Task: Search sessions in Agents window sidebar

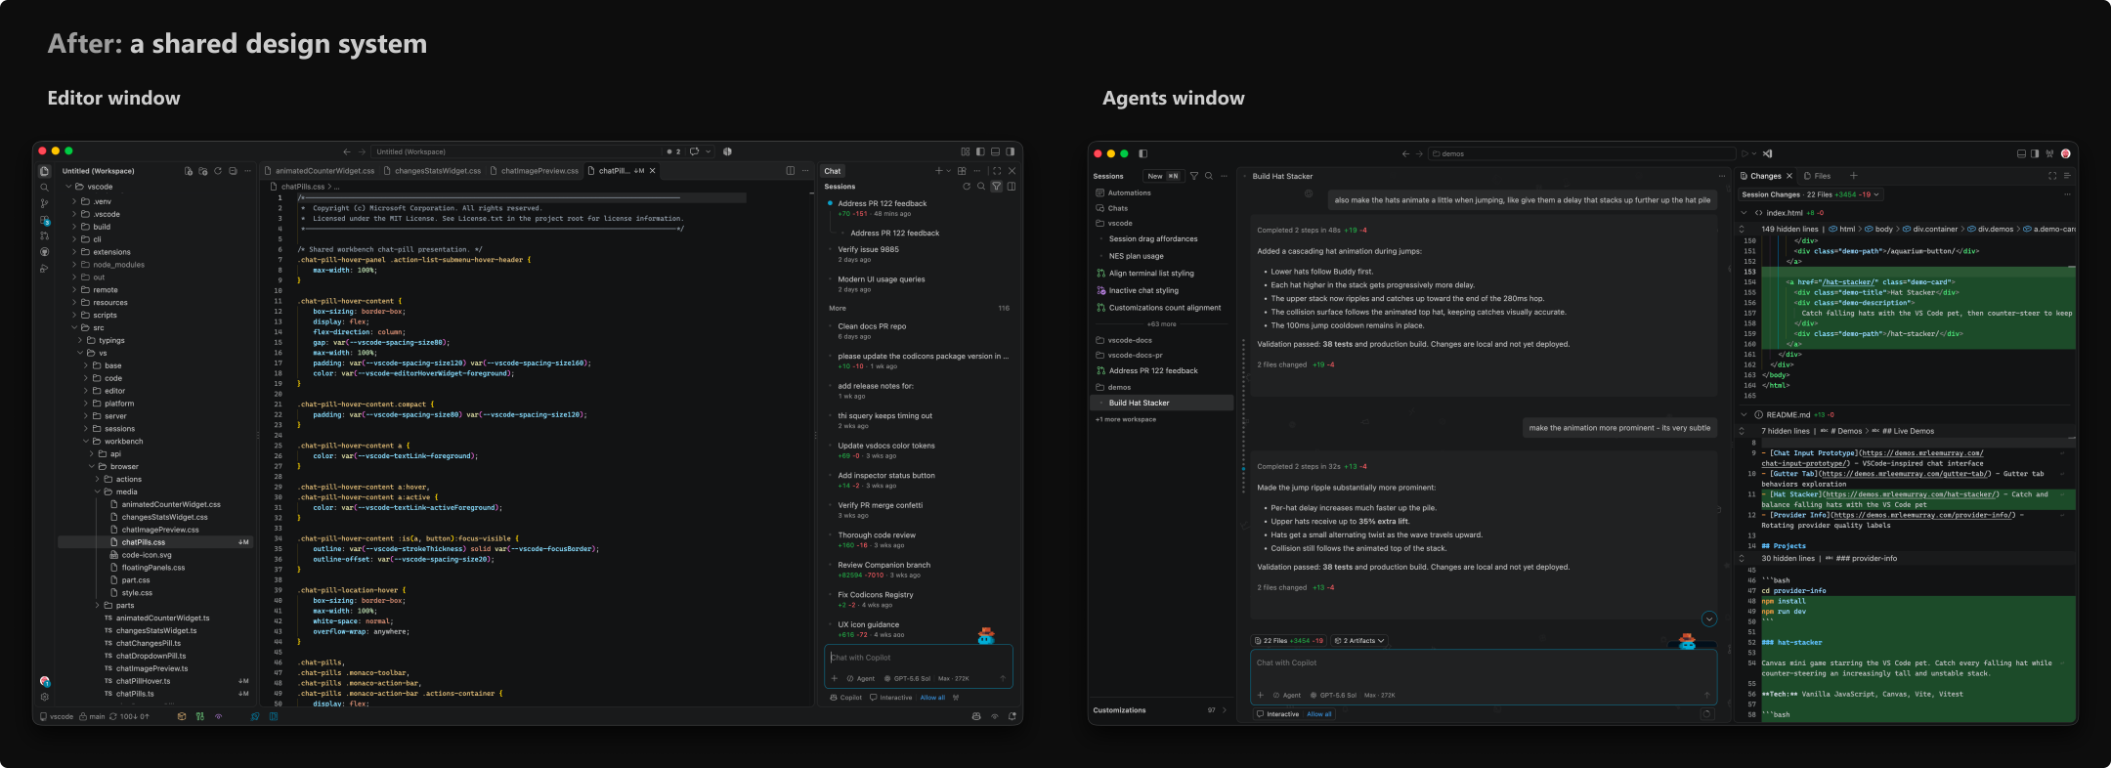Action: click(1209, 176)
